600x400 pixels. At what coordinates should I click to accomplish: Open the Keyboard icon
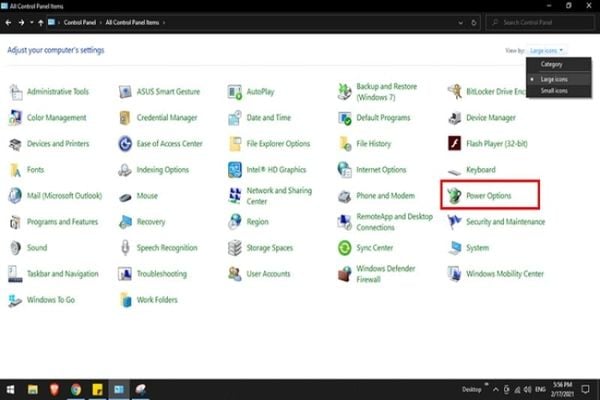pos(455,171)
